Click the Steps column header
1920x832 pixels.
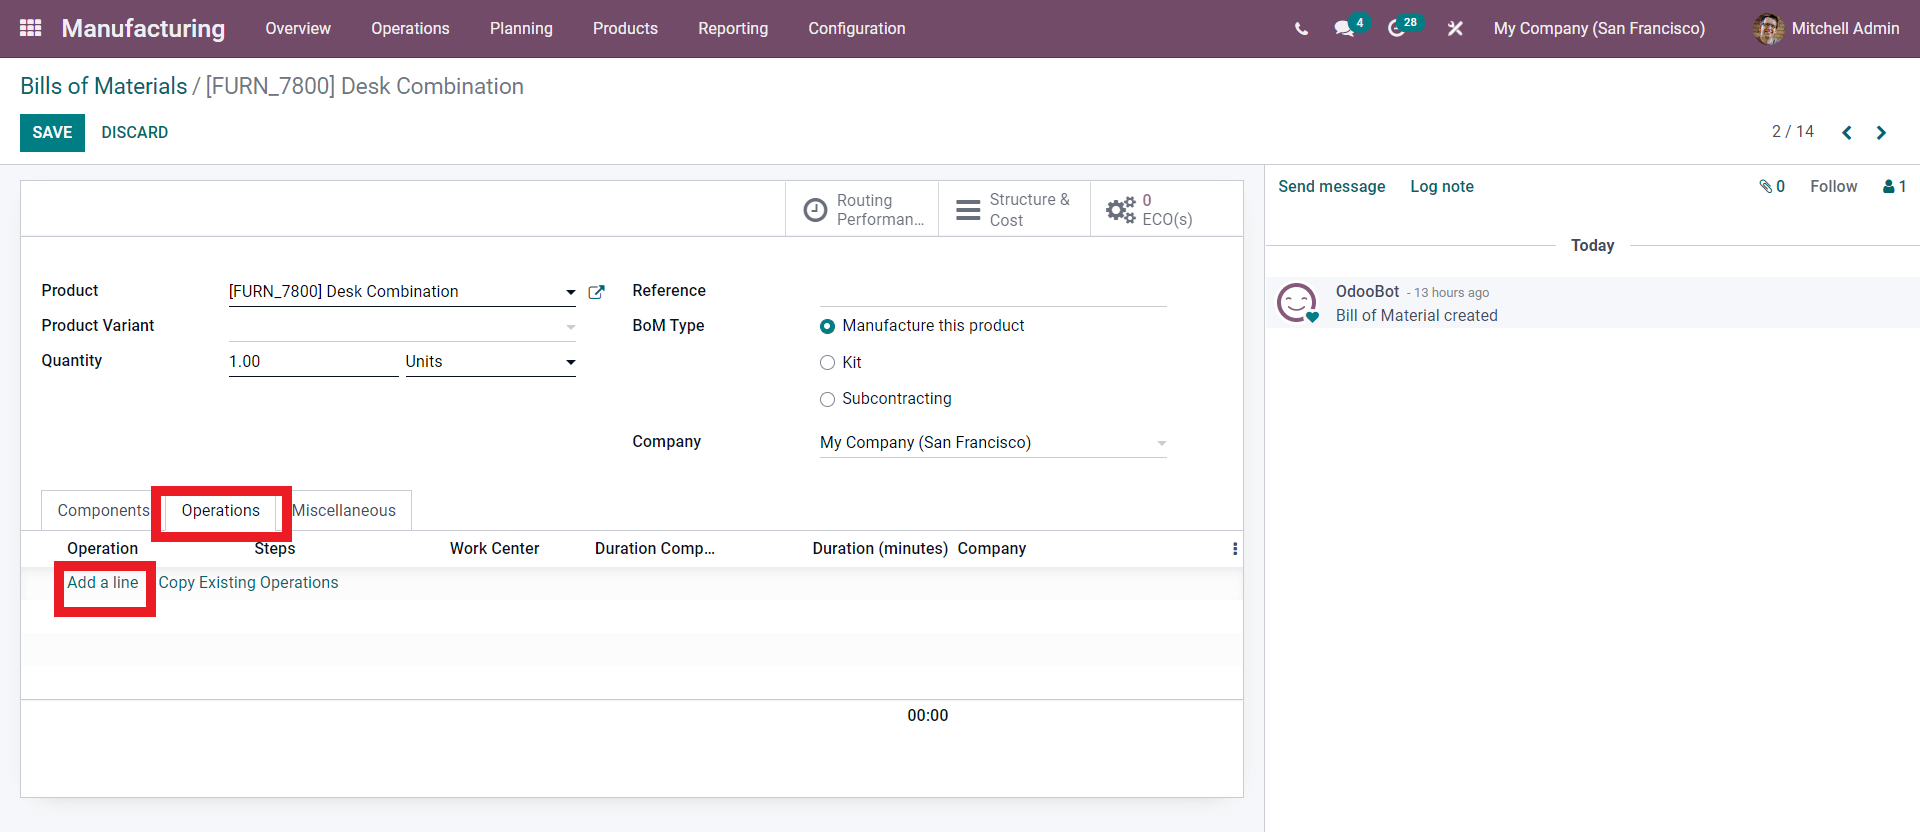click(x=275, y=549)
